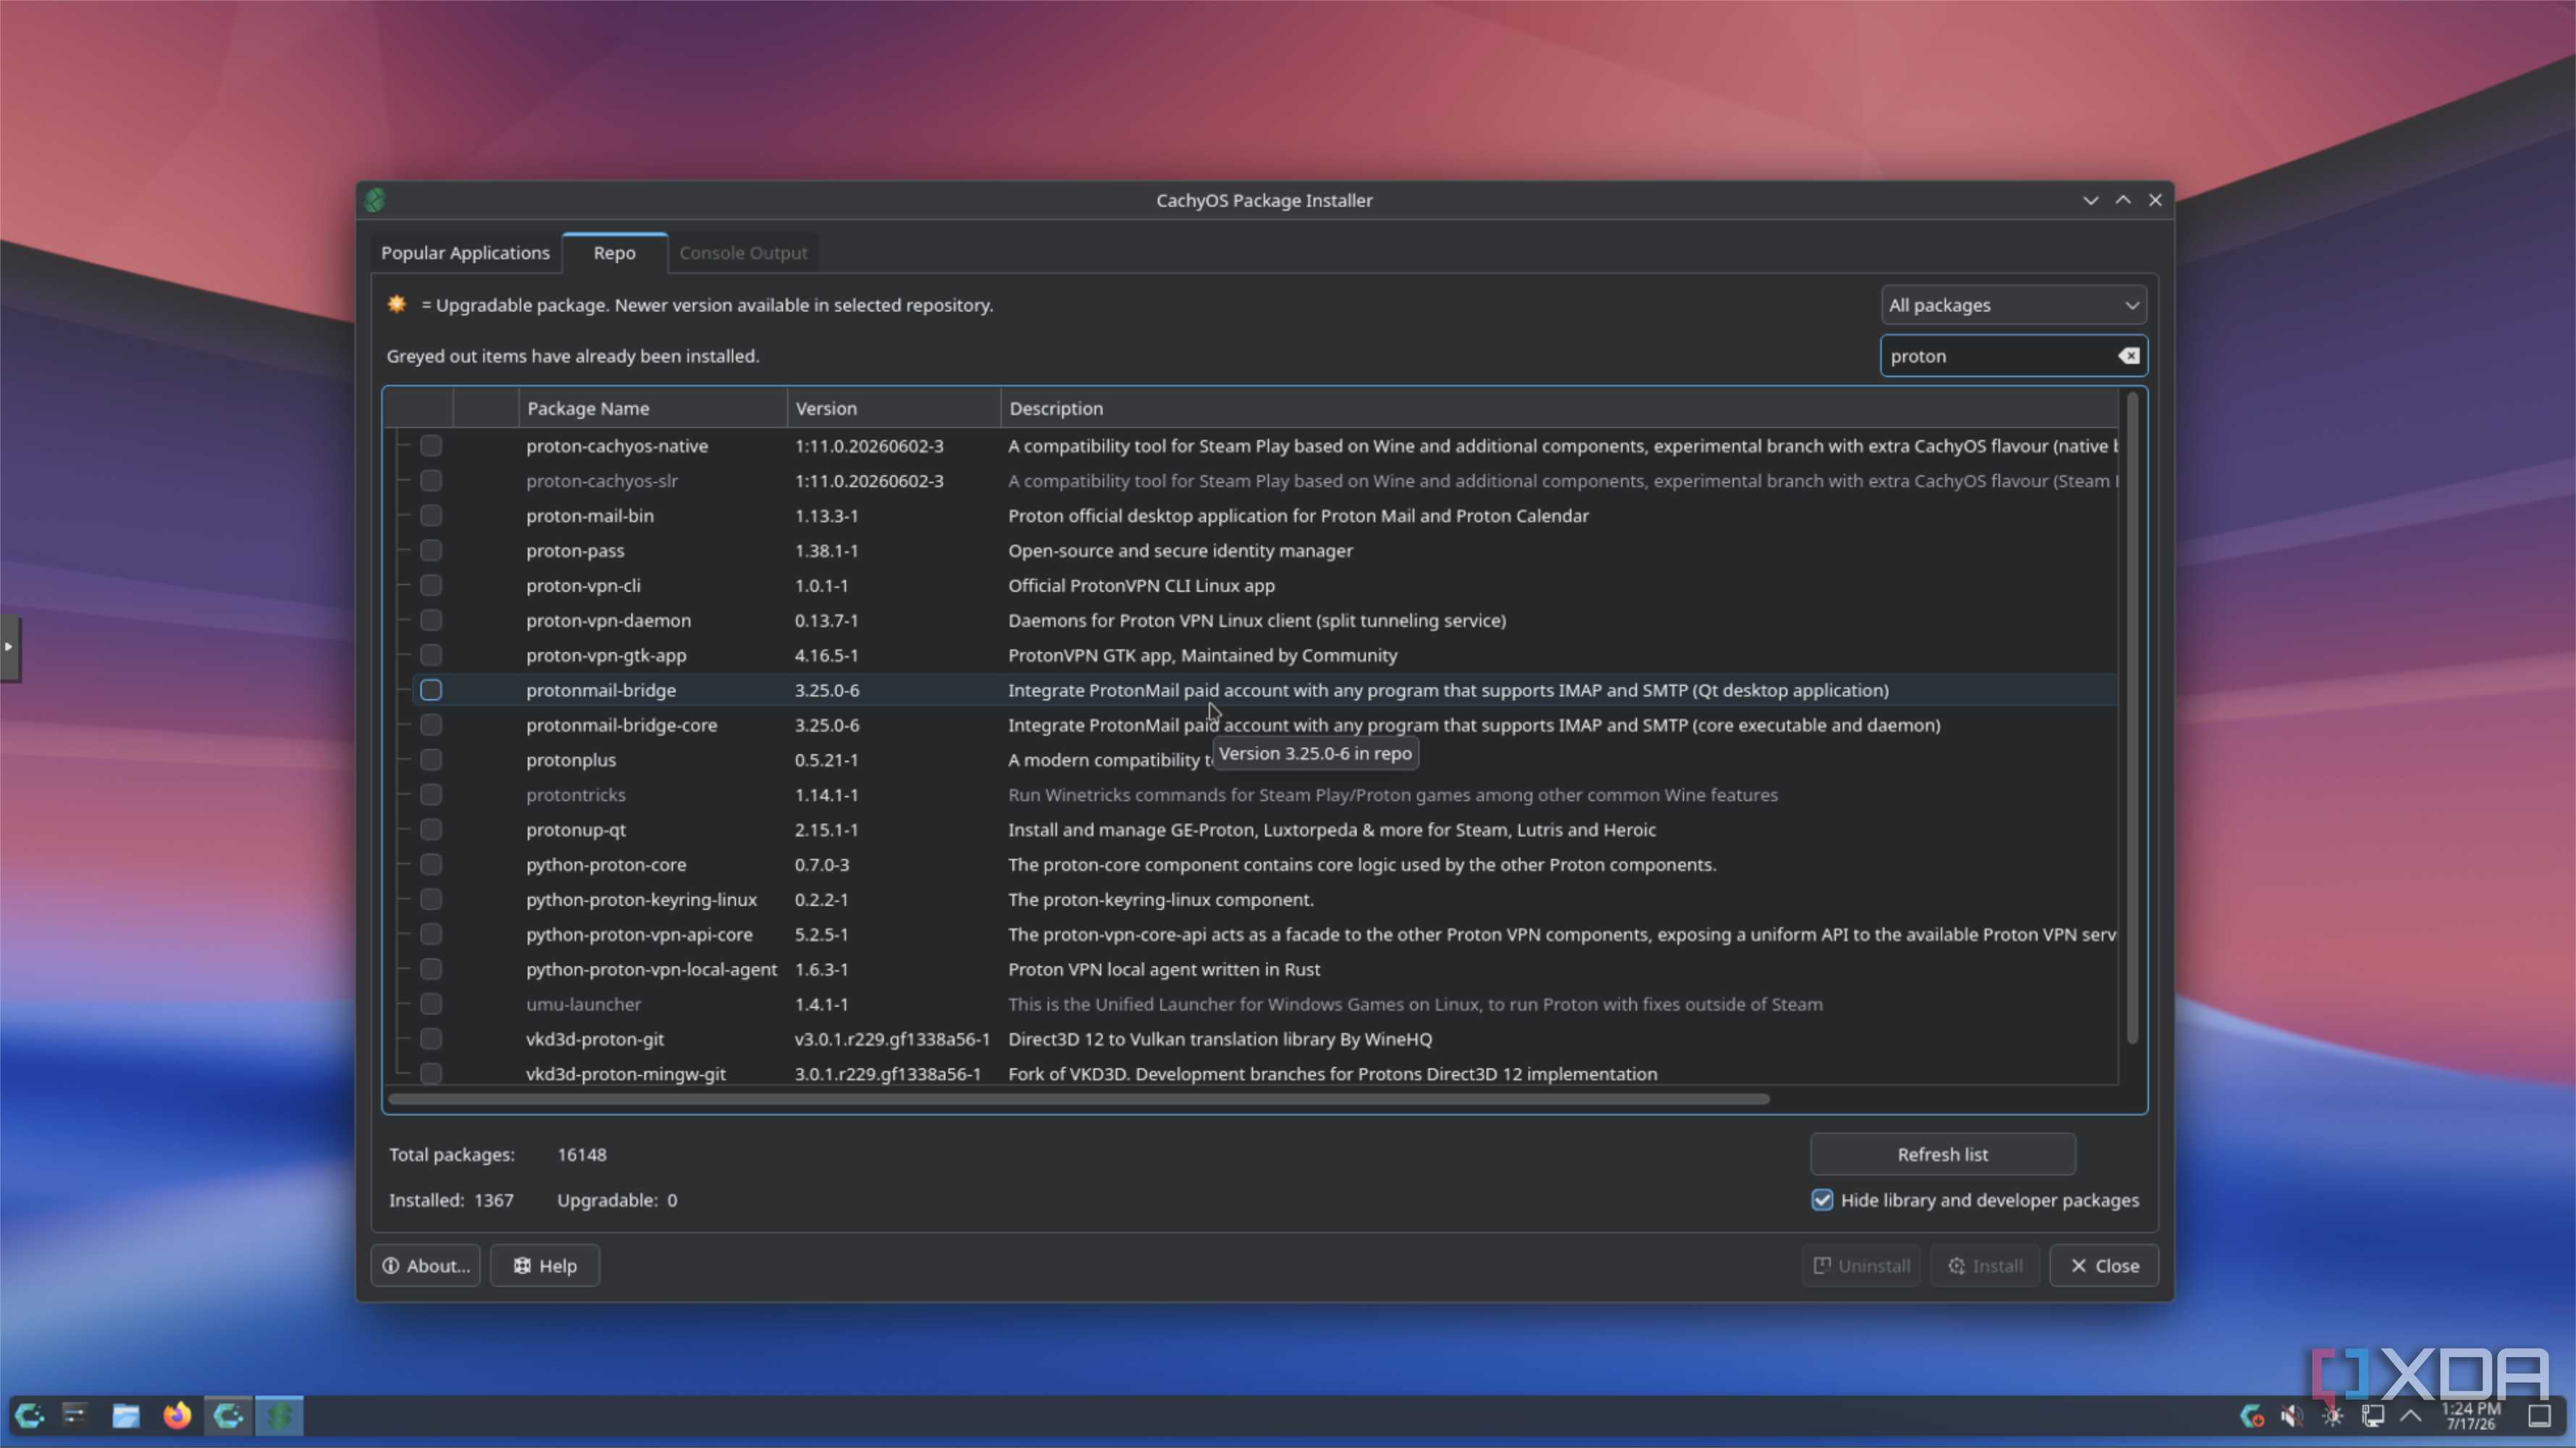Viewport: 2576px width, 1448px height.
Task: Click version 1.38.1-1 cell
Action: [826, 551]
